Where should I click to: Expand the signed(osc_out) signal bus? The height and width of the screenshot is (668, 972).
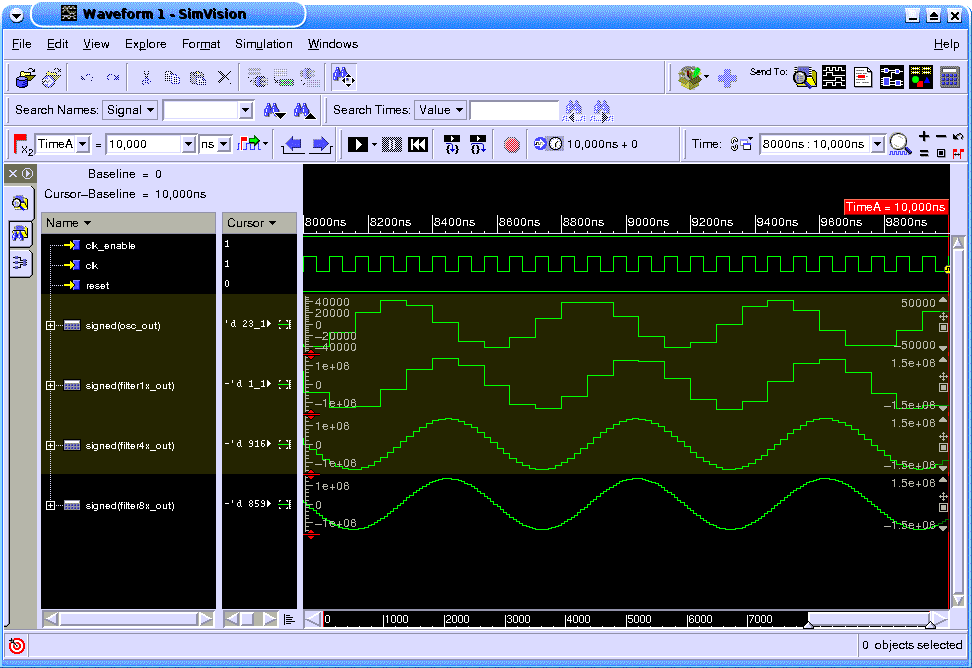coord(51,326)
